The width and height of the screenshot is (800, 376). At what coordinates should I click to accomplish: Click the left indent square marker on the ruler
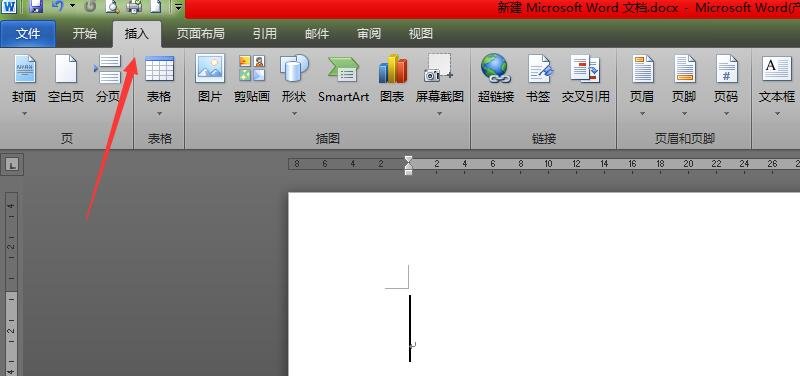coord(408,172)
